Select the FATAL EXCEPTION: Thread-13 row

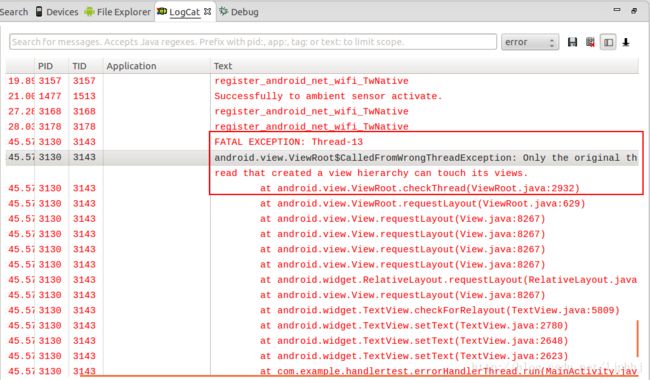pos(322,142)
